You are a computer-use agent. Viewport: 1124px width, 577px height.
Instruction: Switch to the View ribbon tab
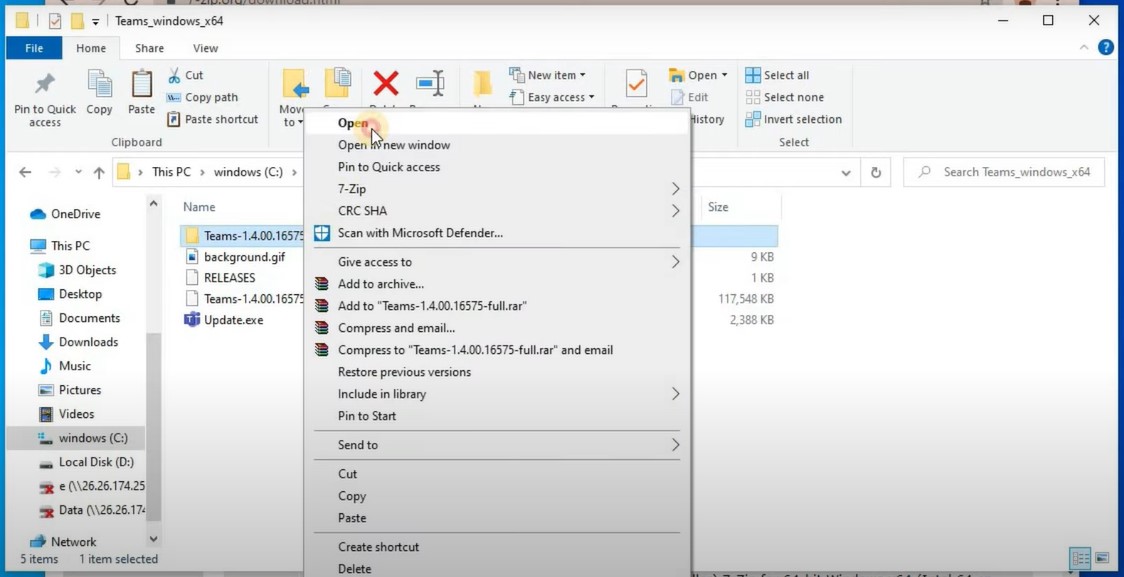click(205, 47)
